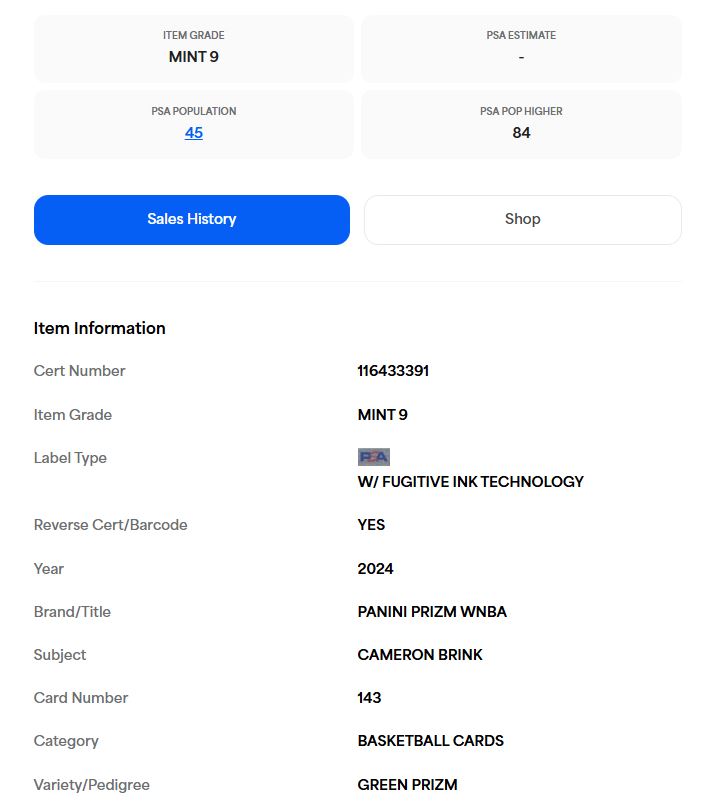Click the brand Panini Prizm WNBA value
Screen dimensions: 705x811
[x=432, y=612]
